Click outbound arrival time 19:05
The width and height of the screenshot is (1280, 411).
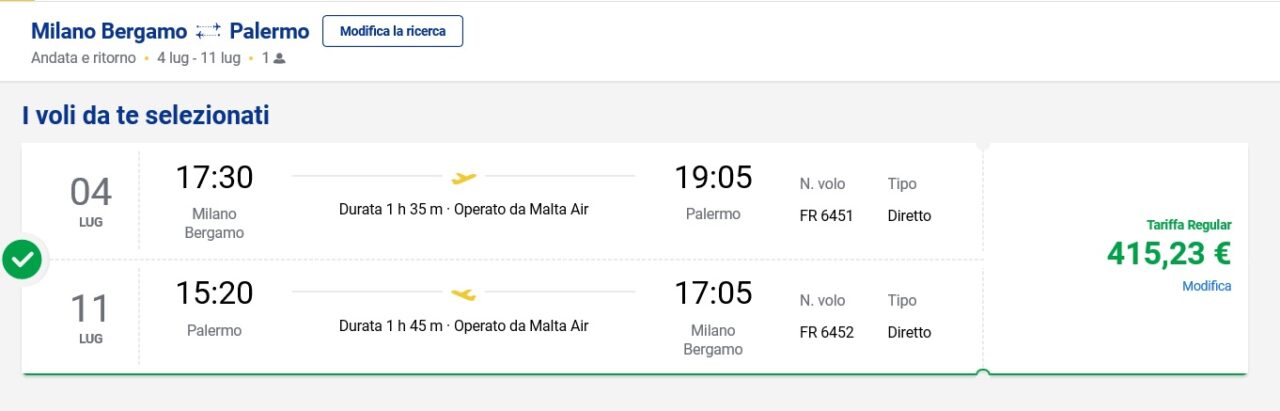(713, 177)
